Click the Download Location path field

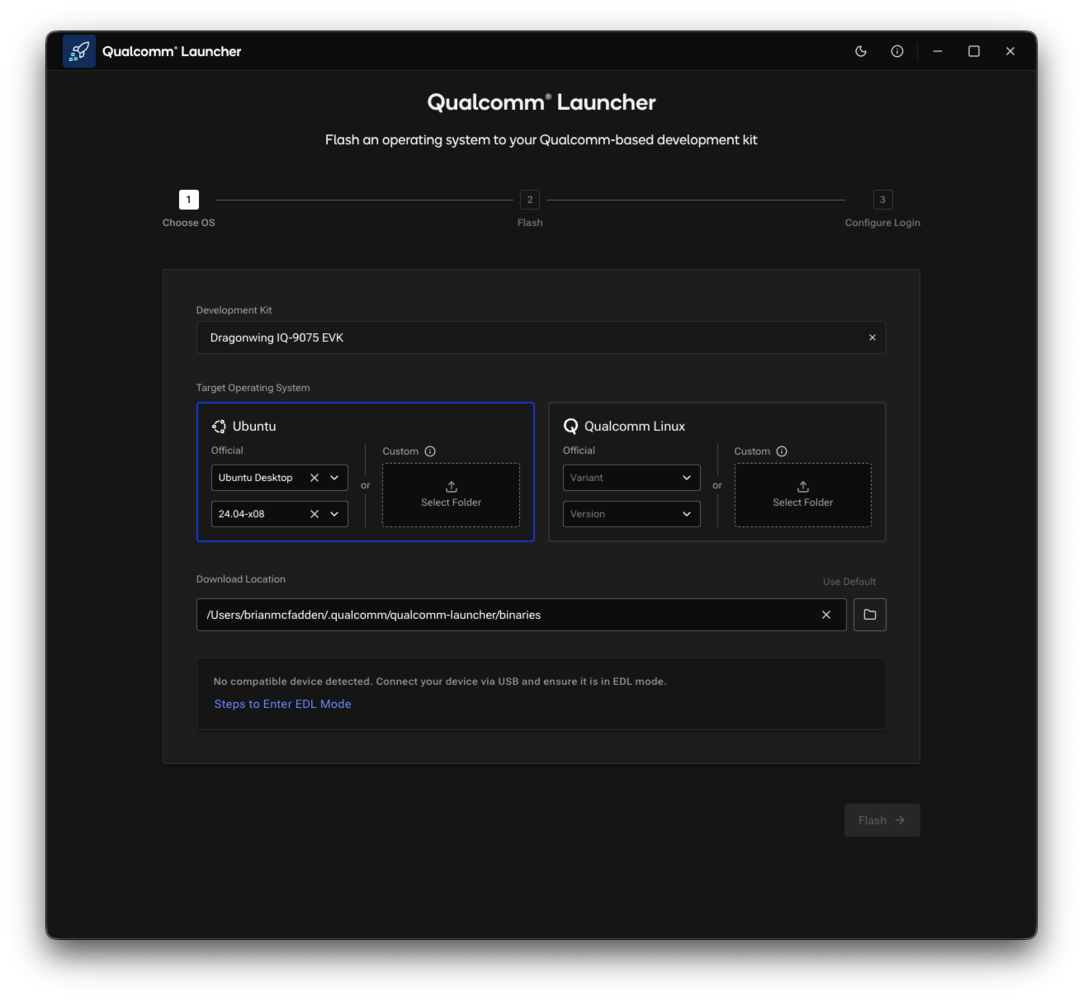521,615
